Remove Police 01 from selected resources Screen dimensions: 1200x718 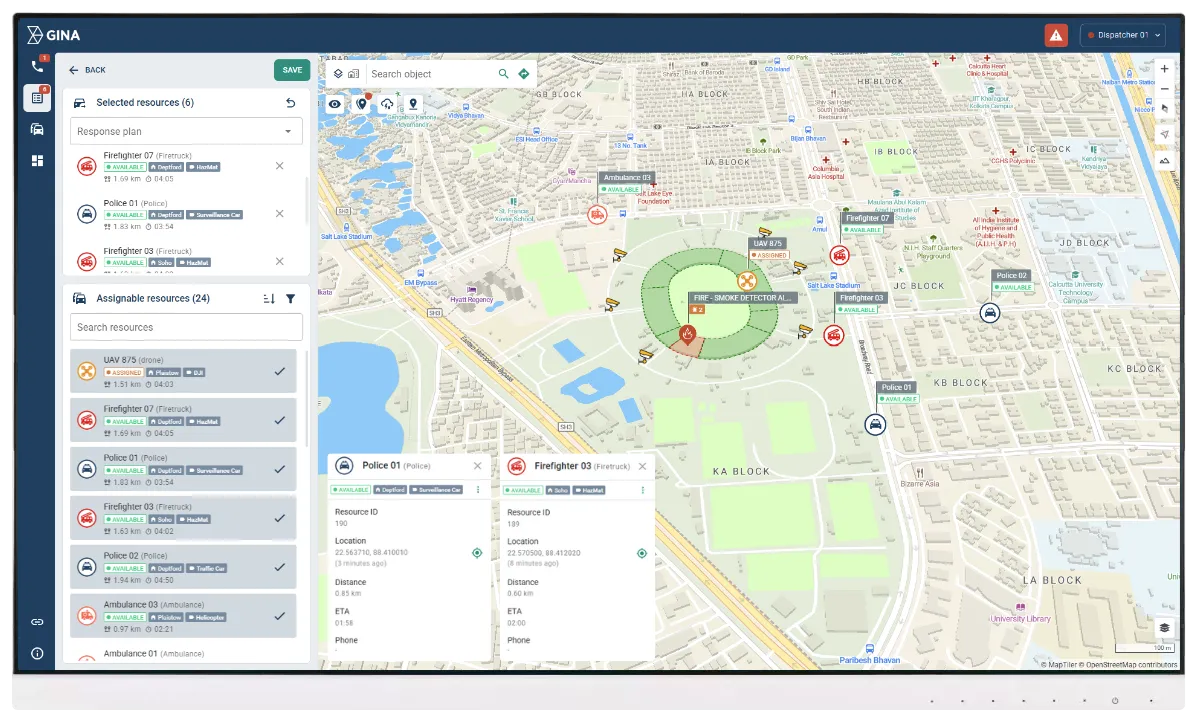pyautogui.click(x=279, y=213)
